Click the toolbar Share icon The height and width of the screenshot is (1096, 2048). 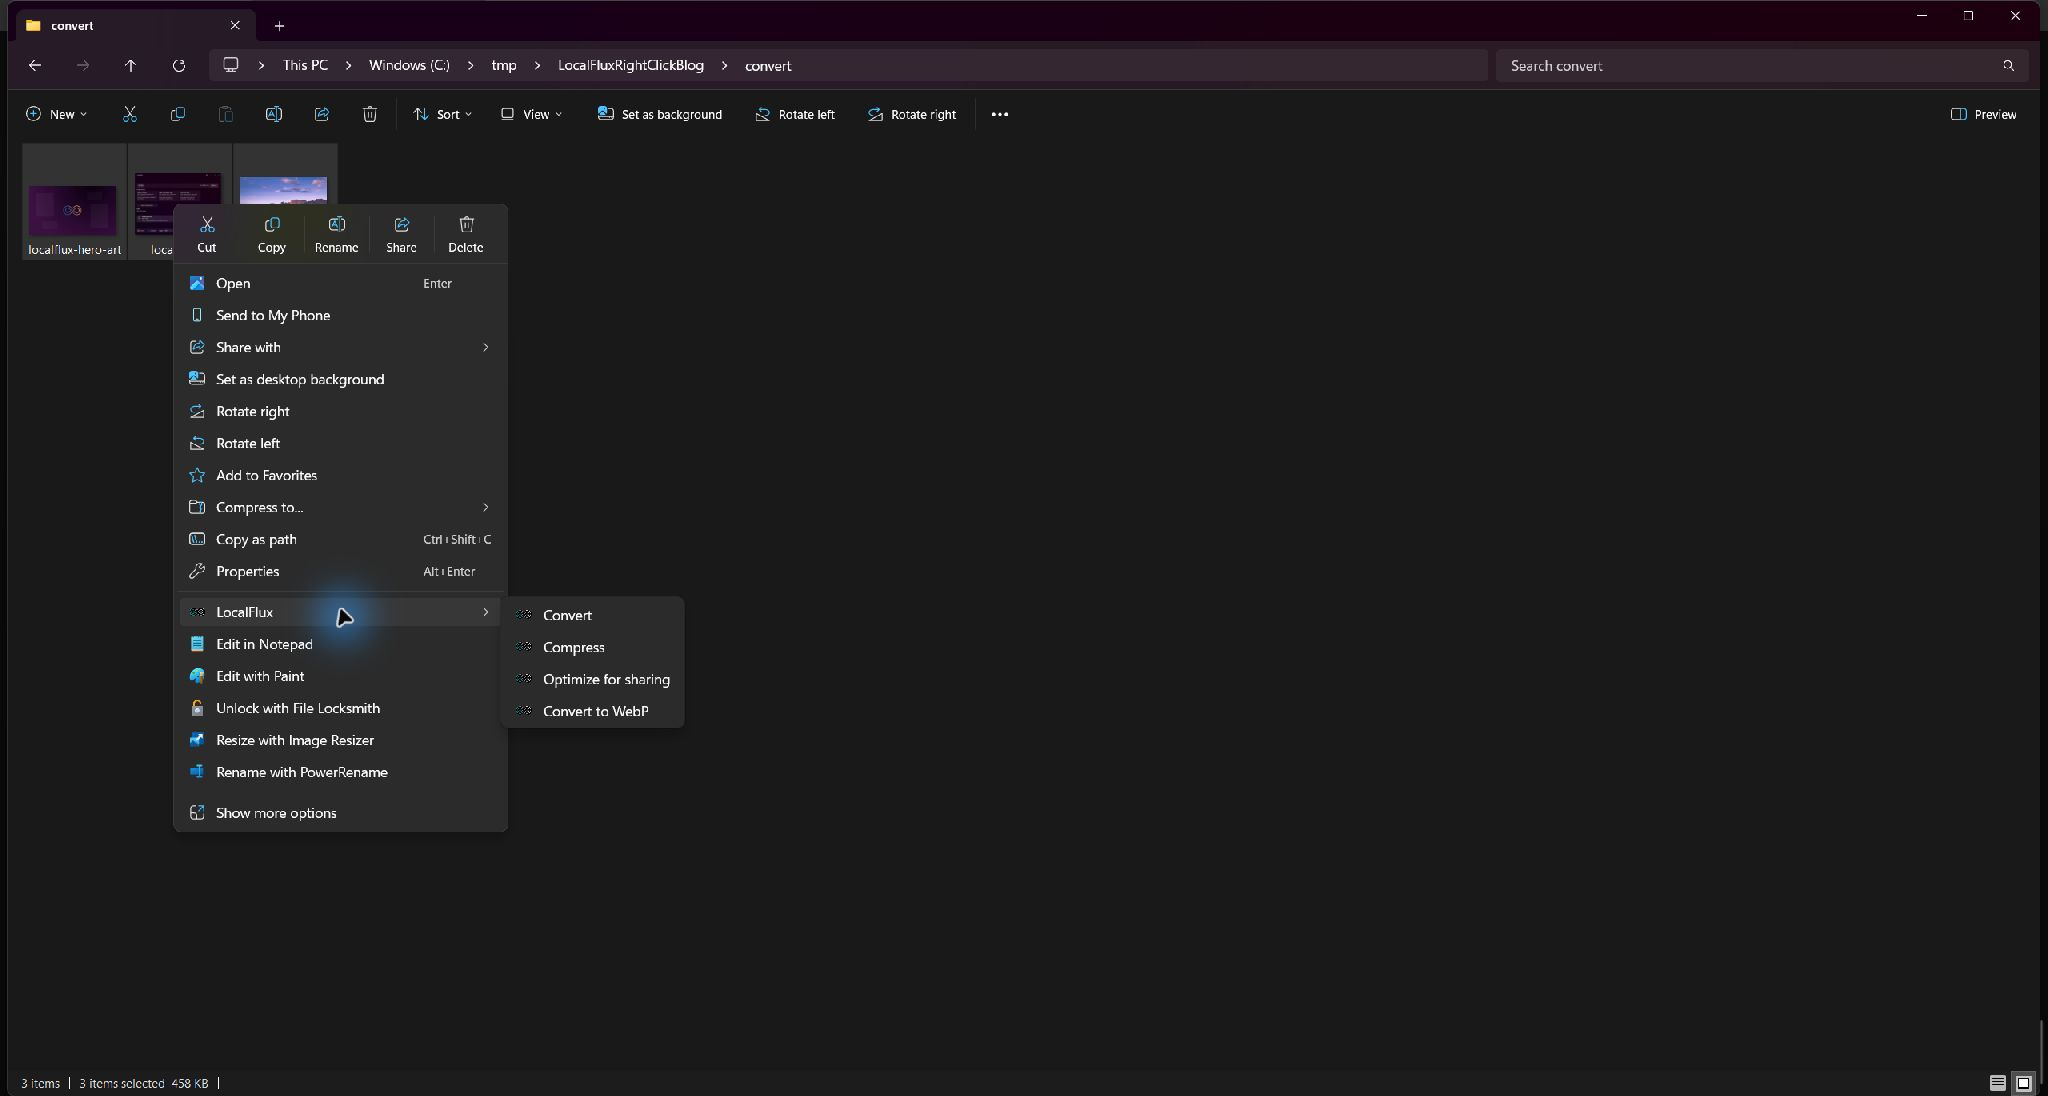[322, 114]
